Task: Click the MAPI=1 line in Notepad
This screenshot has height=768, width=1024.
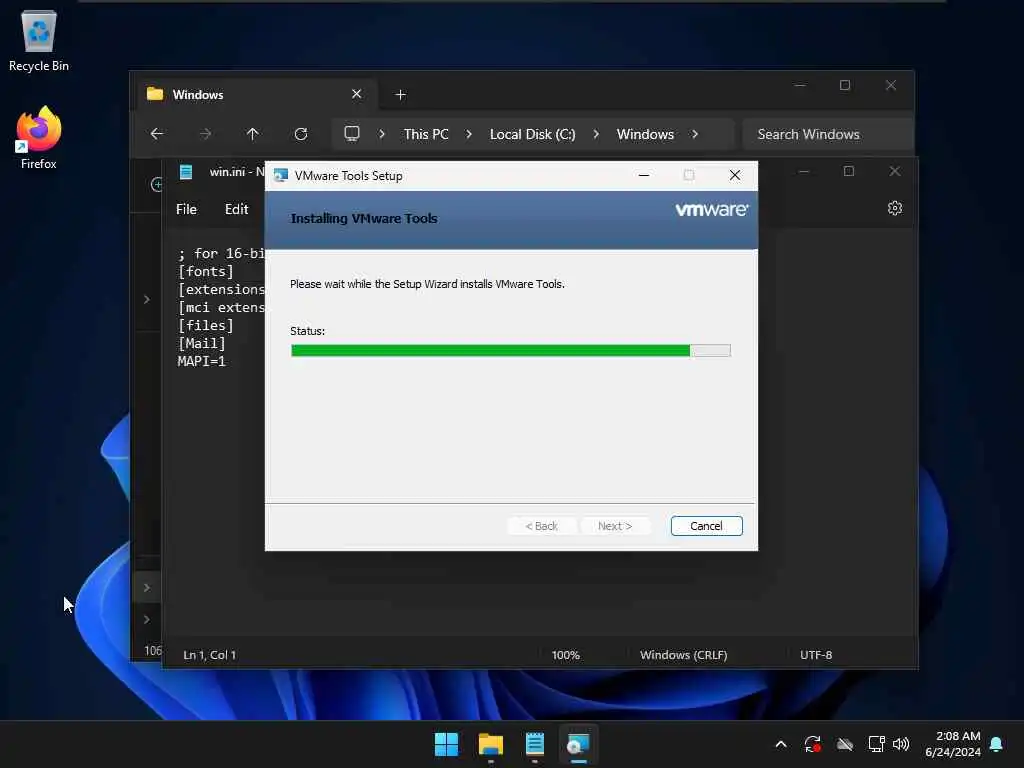Action: (x=201, y=361)
